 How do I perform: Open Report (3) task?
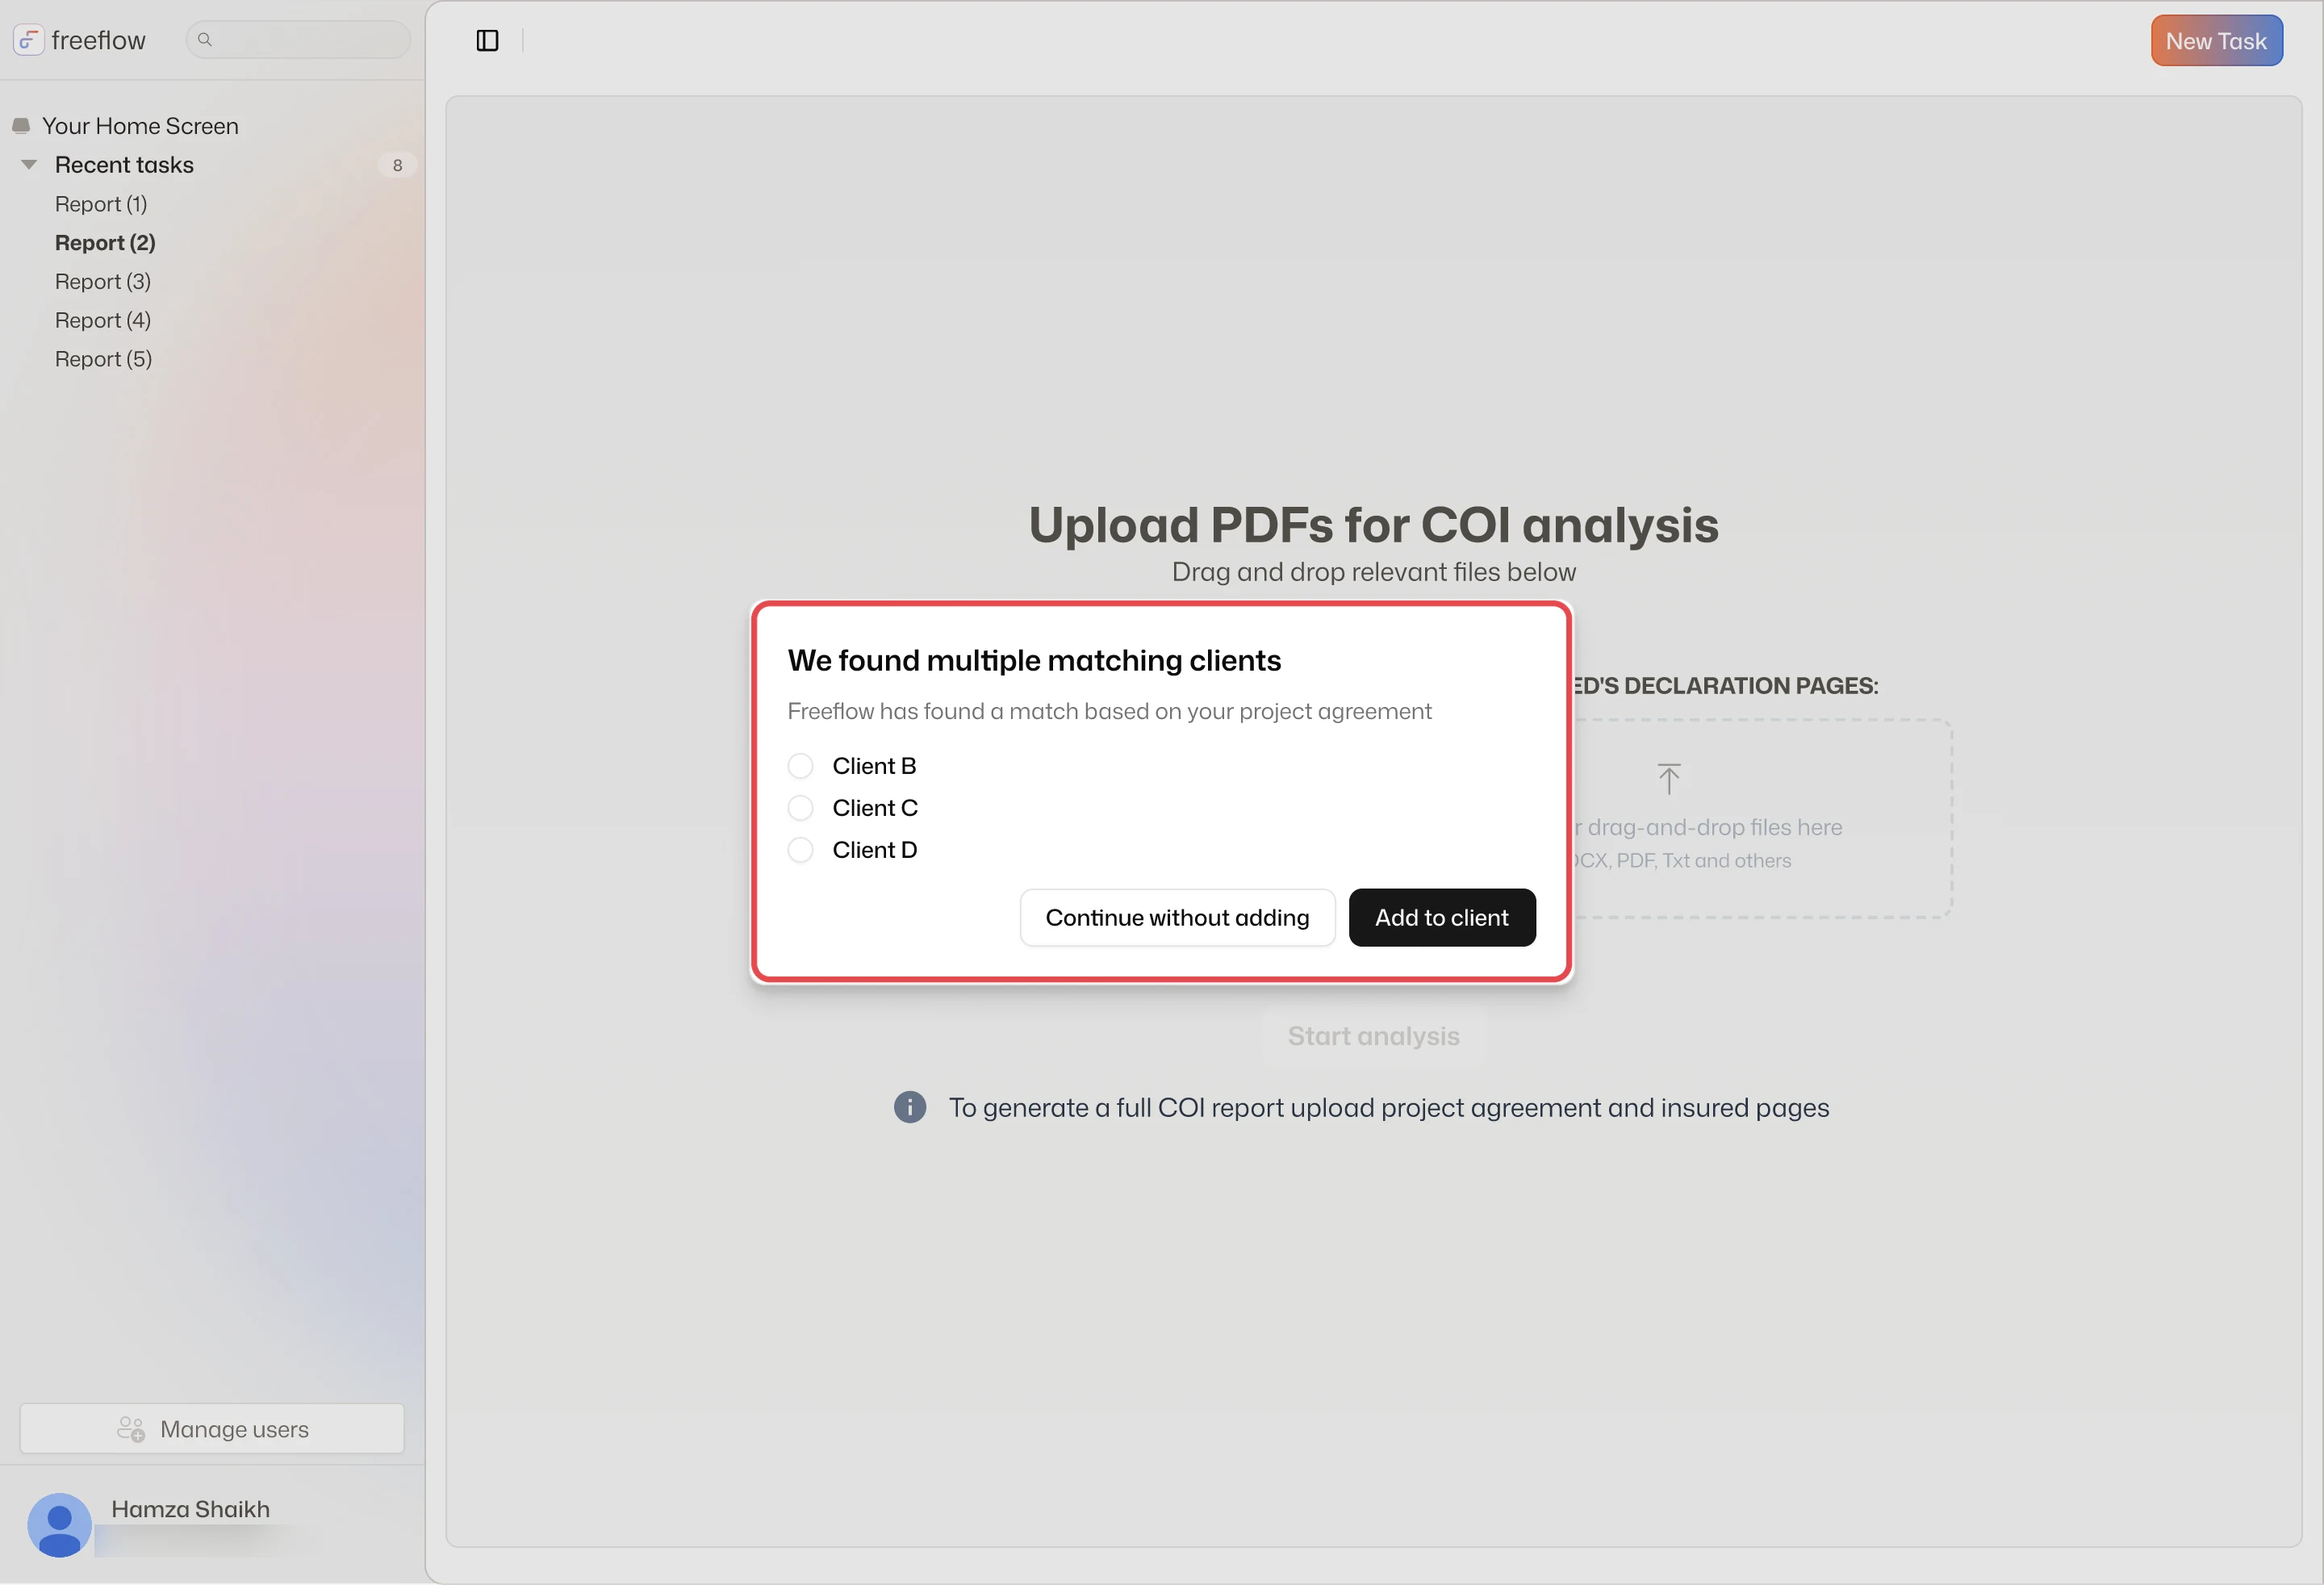pos(103,282)
